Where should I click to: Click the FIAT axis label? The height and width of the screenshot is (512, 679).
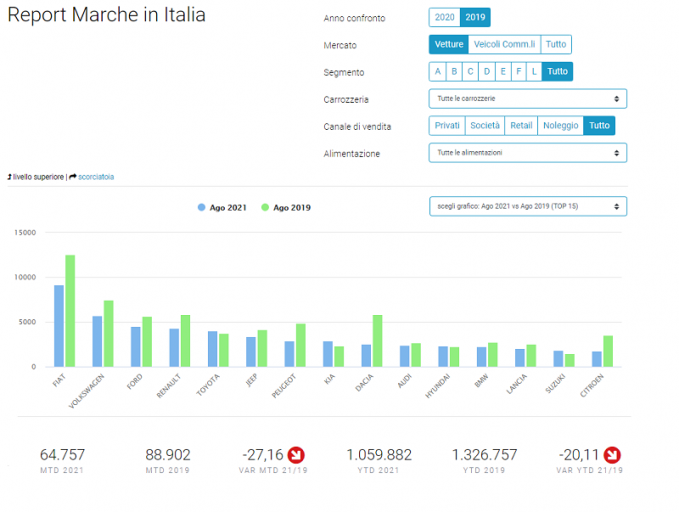click(58, 380)
